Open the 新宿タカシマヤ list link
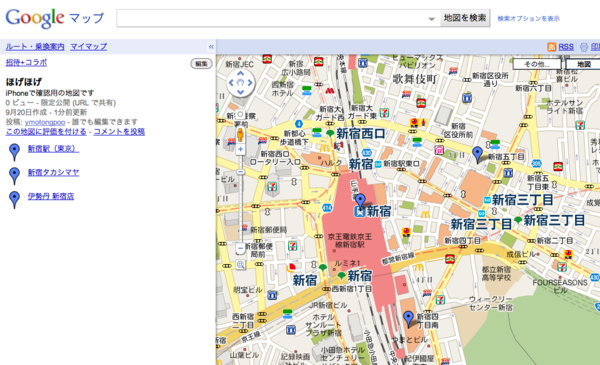 click(53, 173)
